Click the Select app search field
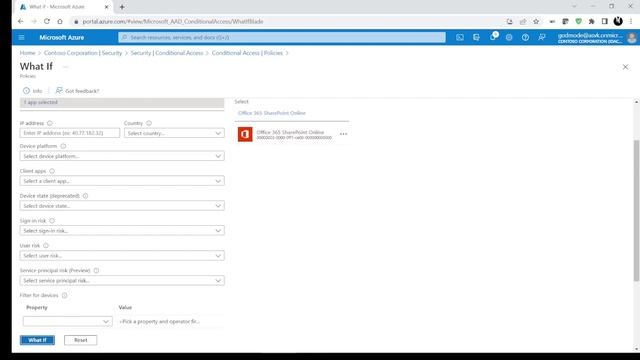The image size is (640, 360). click(292, 113)
